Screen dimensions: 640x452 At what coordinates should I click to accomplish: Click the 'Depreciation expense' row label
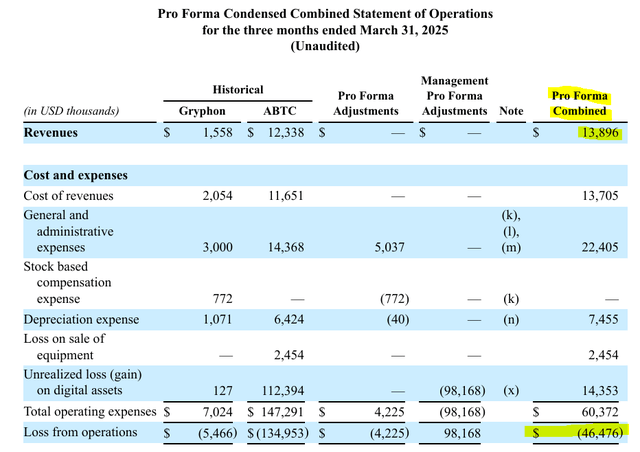81,320
